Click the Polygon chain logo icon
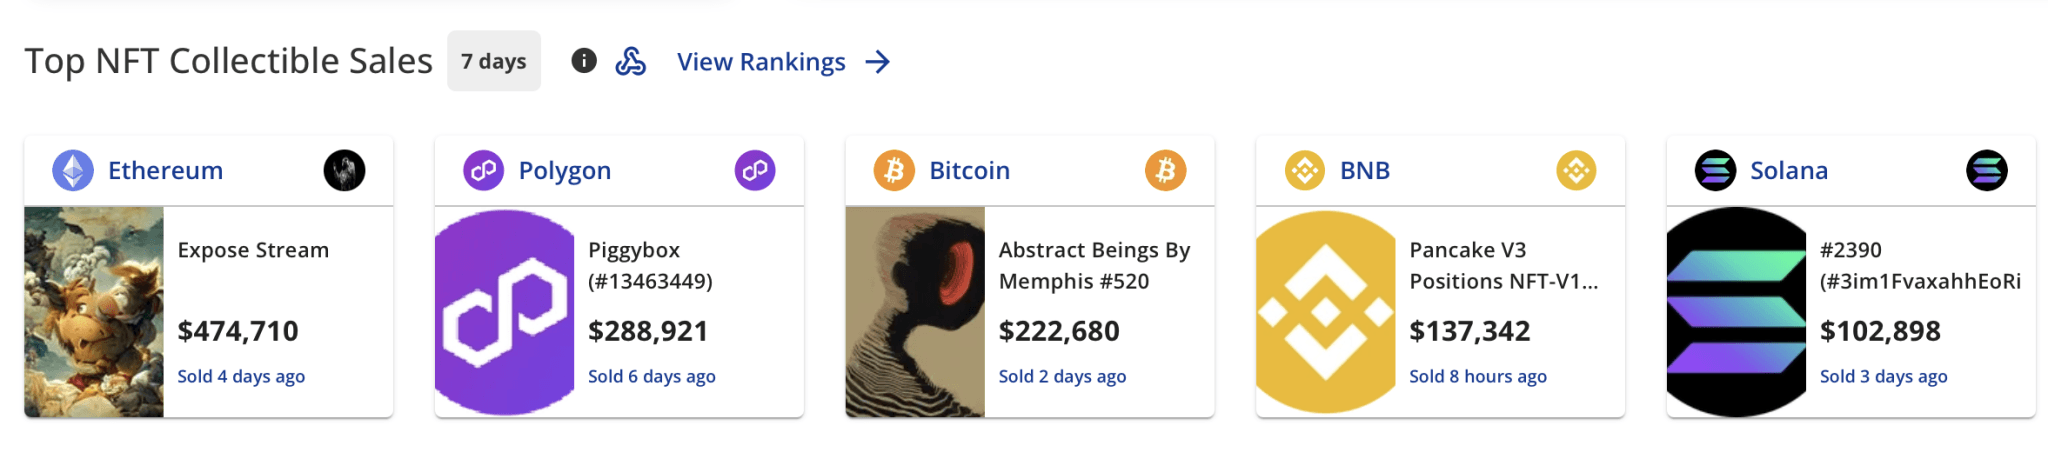Image resolution: width=2048 pixels, height=459 pixels. click(x=483, y=171)
